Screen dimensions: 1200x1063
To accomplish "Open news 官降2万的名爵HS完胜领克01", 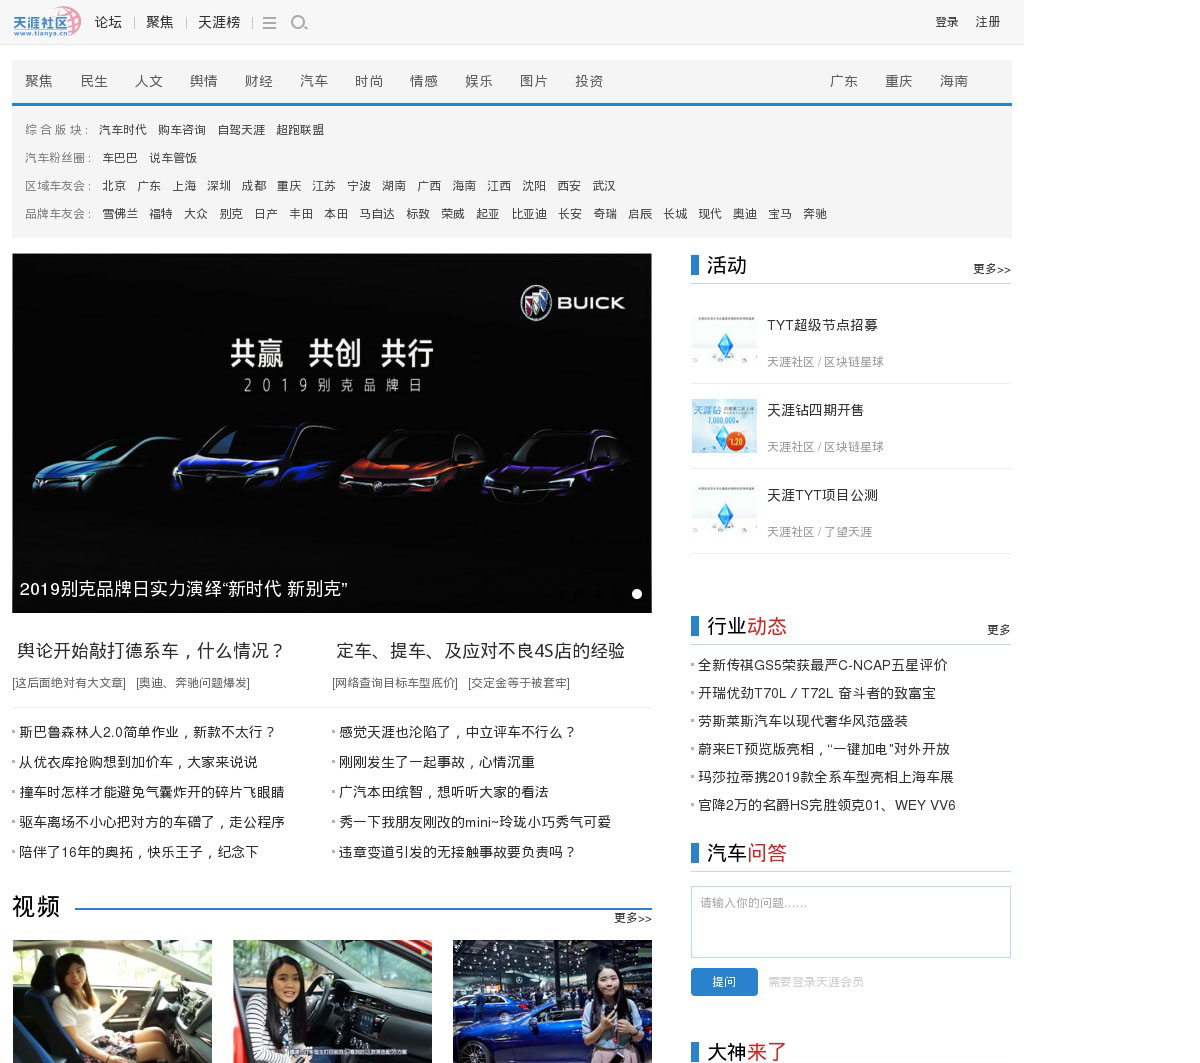I will pyautogui.click(x=827, y=805).
